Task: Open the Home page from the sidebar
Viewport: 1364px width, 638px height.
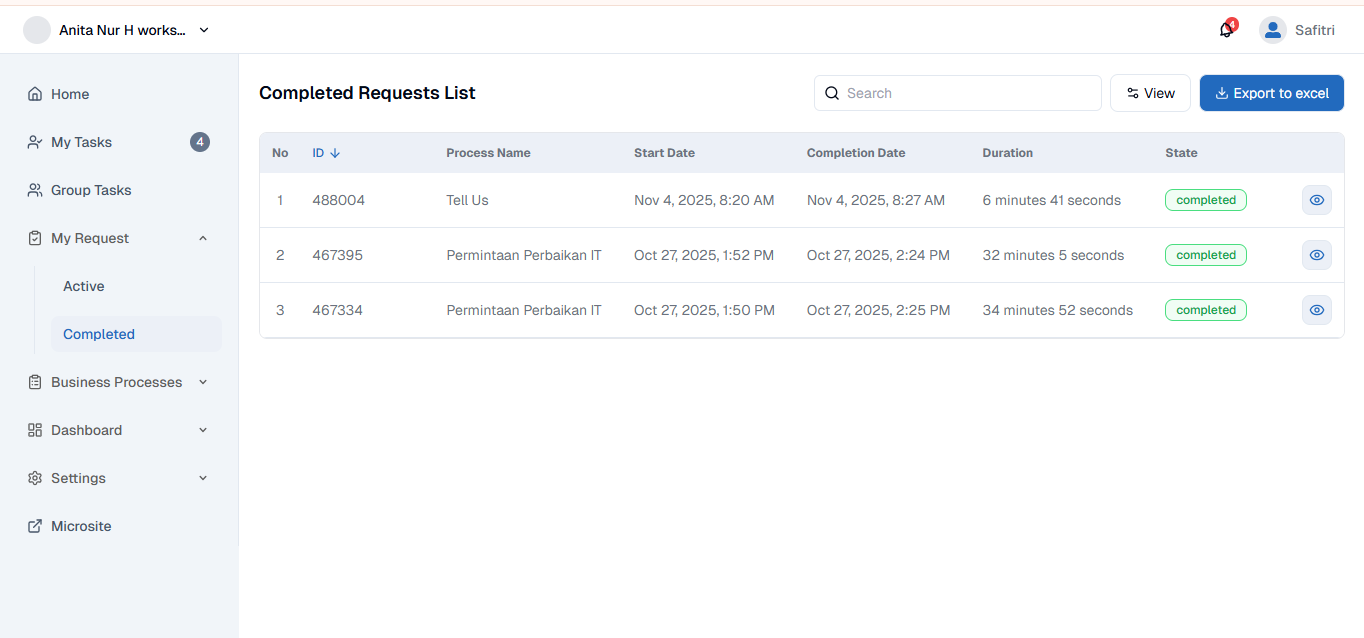Action: [35, 93]
